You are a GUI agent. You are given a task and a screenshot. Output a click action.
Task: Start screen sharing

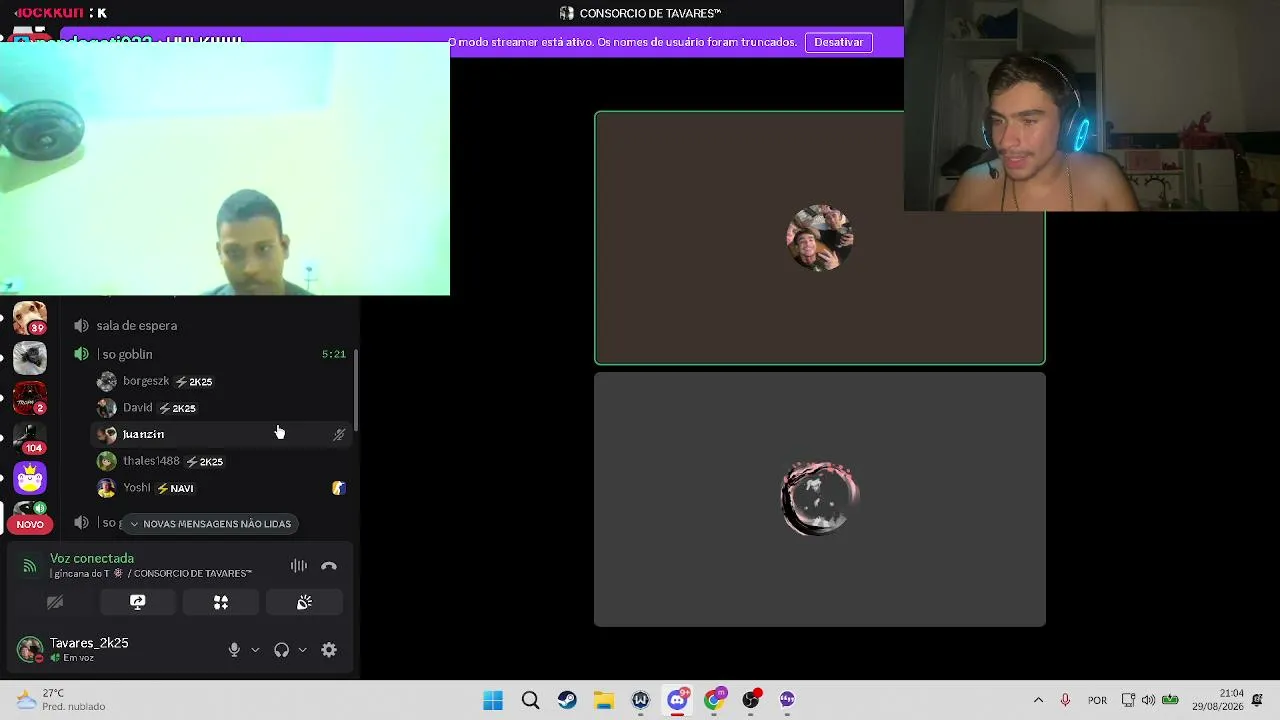138,602
